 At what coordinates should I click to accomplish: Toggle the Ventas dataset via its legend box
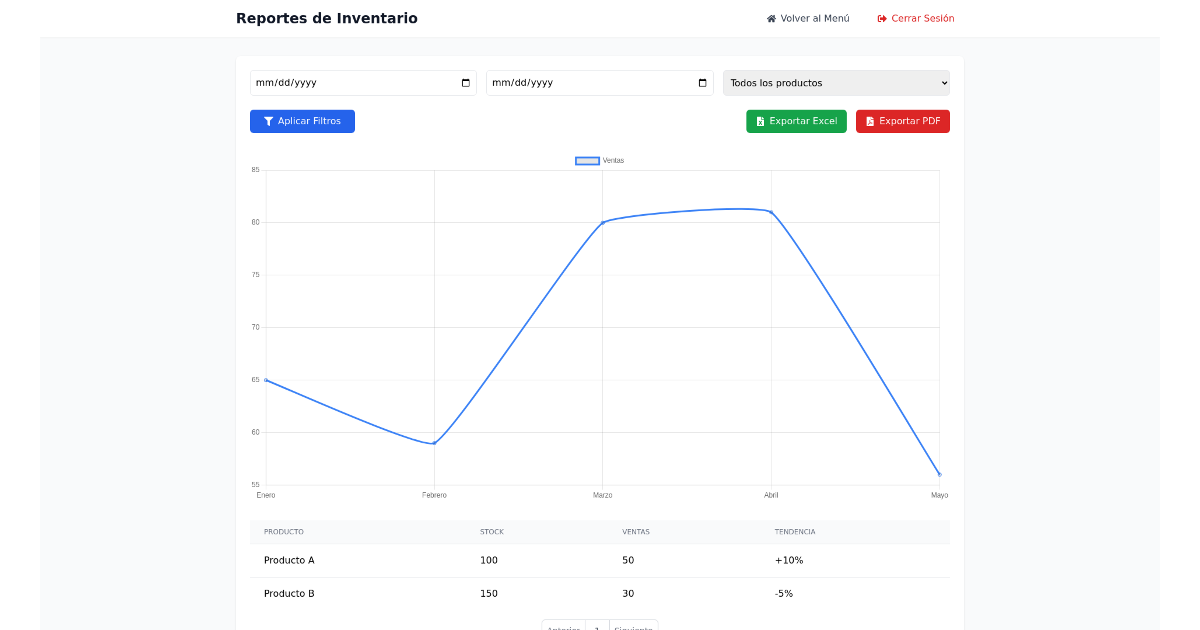coord(587,161)
